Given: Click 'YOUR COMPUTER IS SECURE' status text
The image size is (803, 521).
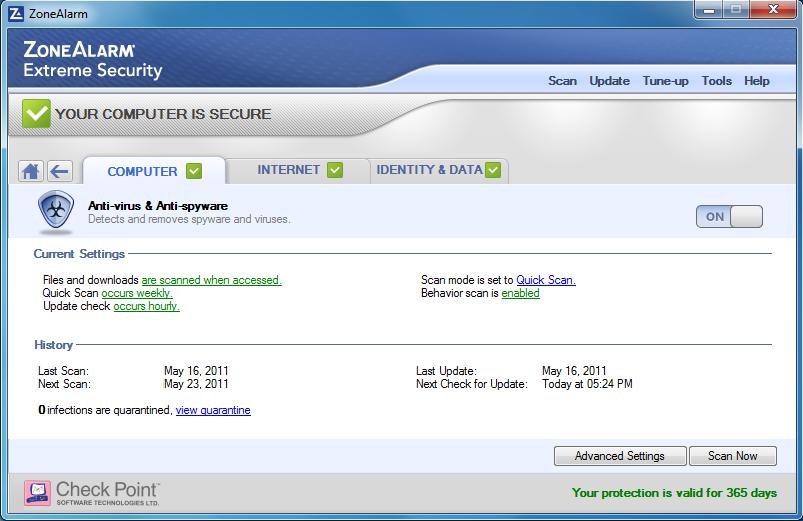Looking at the screenshot, I should pyautogui.click(x=163, y=114).
